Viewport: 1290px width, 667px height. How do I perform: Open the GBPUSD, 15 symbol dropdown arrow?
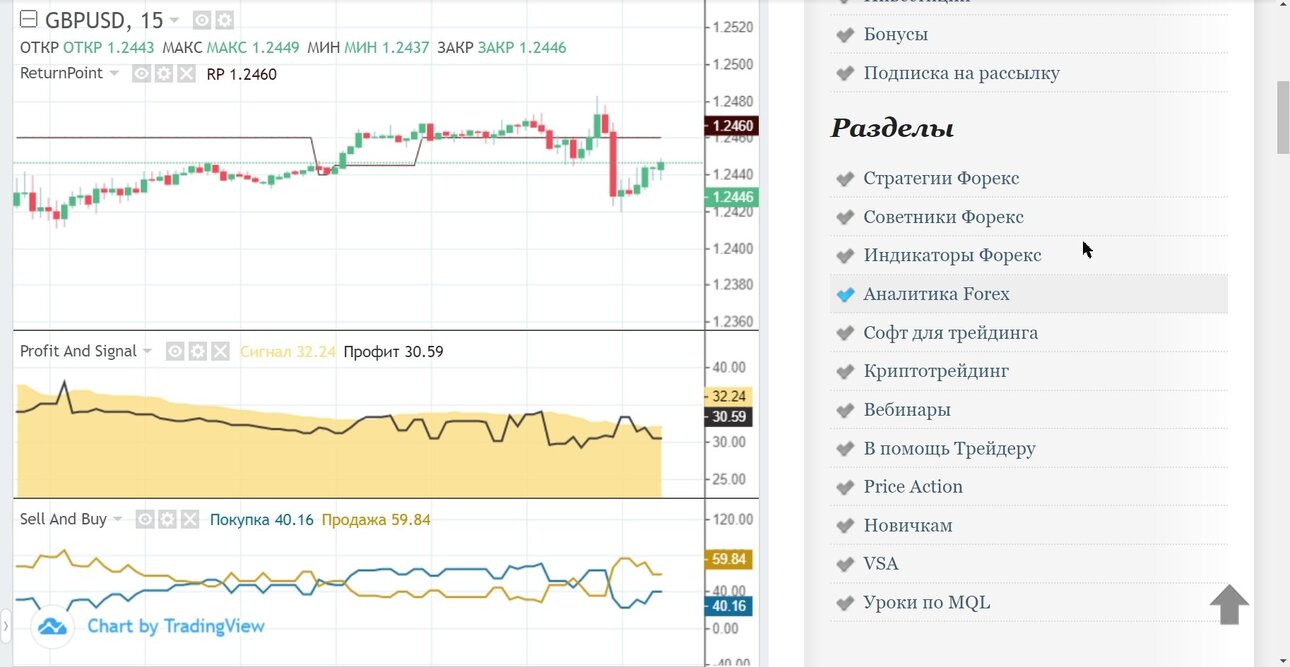[x=175, y=21]
